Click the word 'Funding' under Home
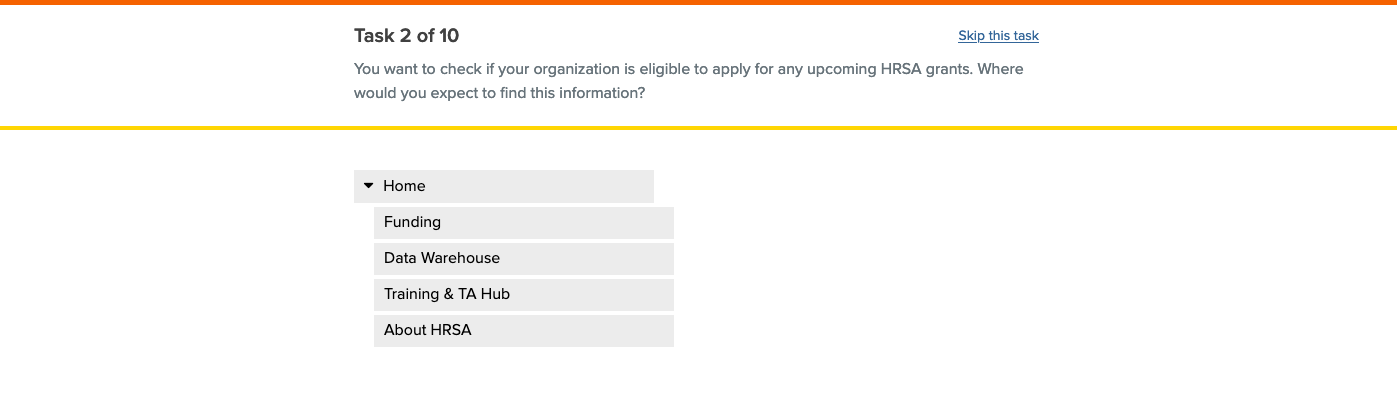1397x410 pixels. point(412,222)
